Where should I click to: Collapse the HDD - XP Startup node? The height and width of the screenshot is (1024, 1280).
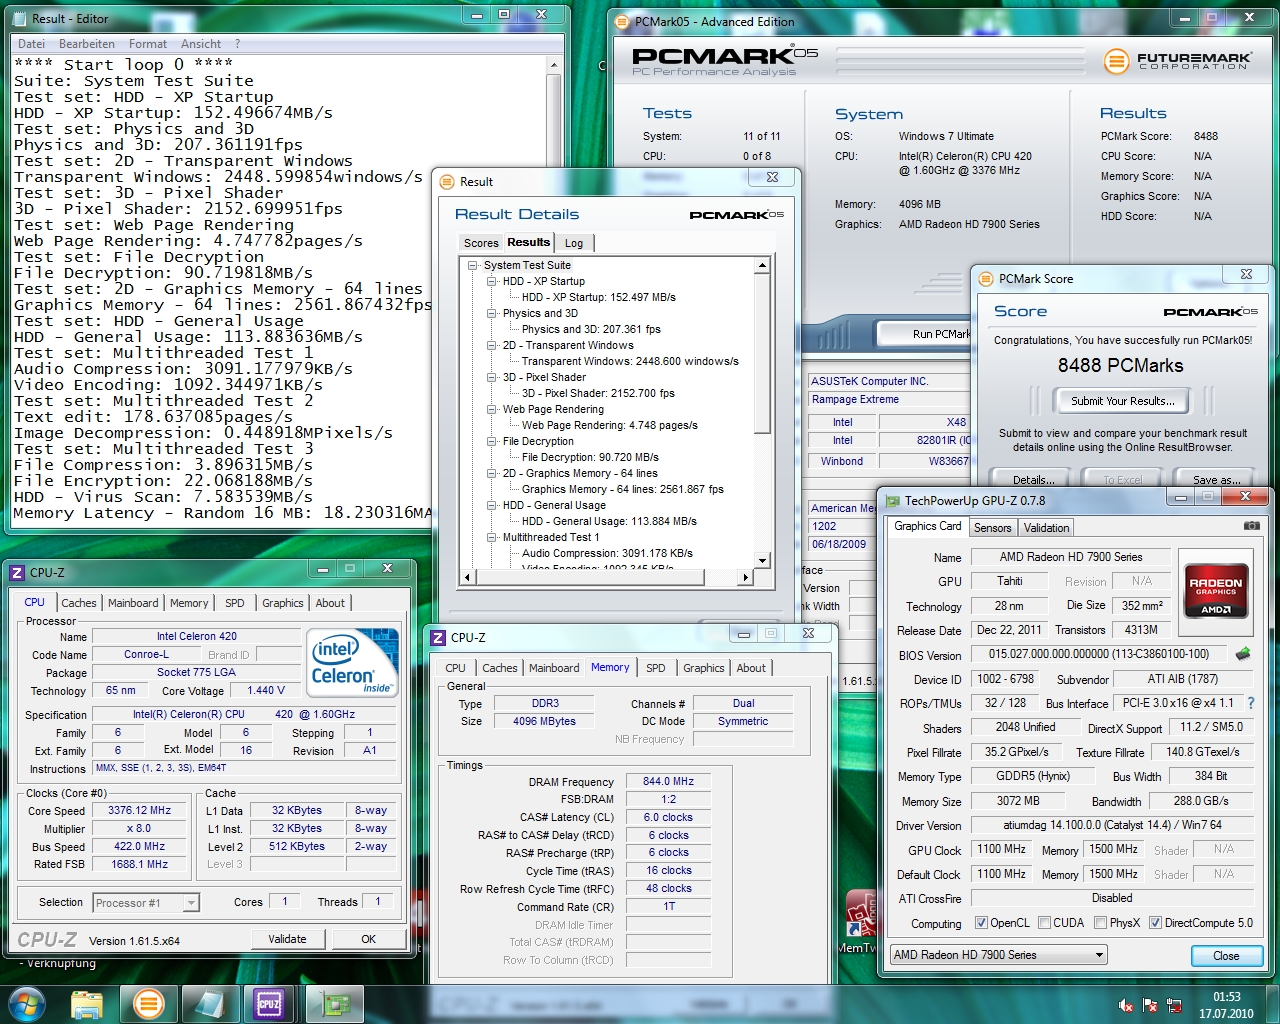coord(492,281)
